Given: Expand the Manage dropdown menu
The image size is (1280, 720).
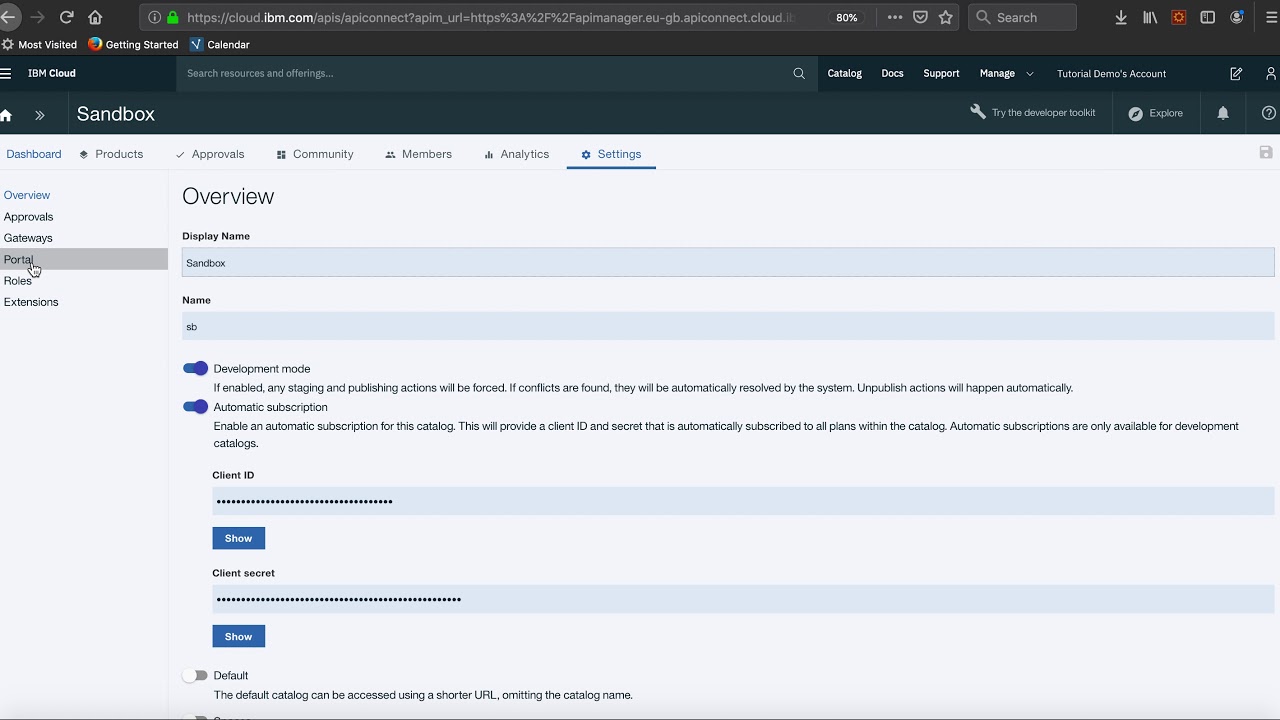Looking at the screenshot, I should [1006, 73].
